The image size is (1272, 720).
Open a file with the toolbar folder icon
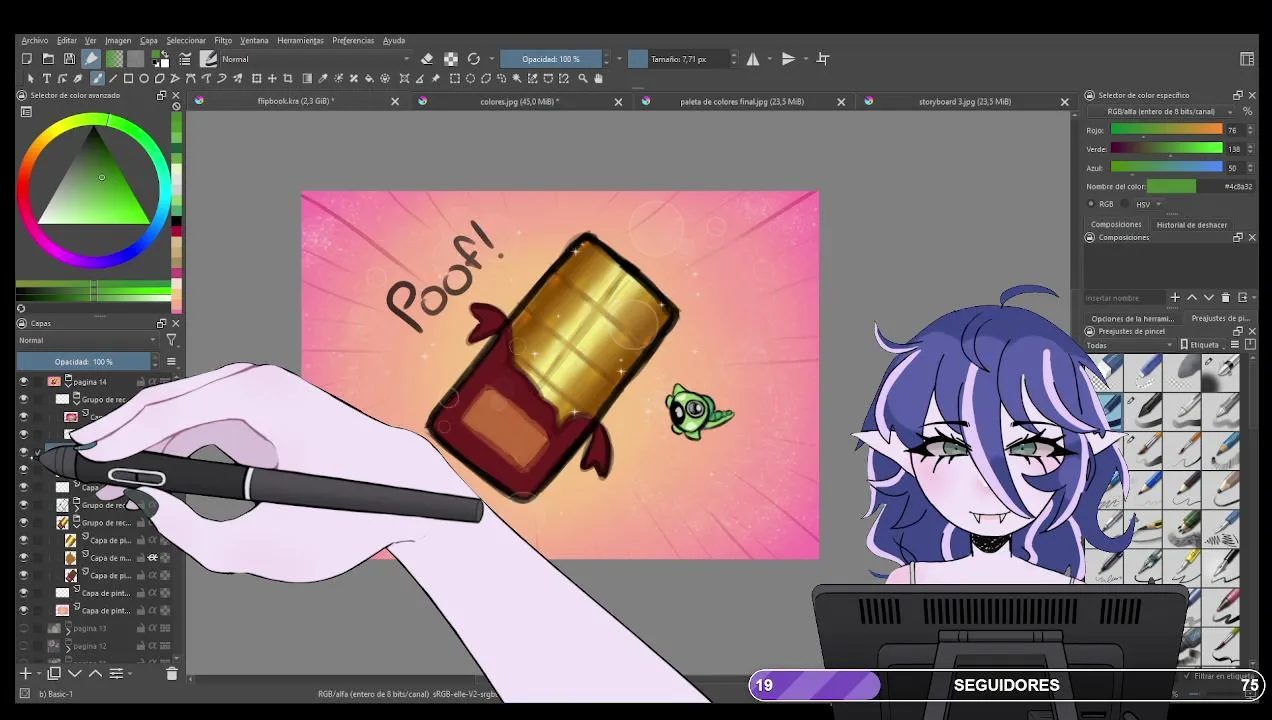48,59
